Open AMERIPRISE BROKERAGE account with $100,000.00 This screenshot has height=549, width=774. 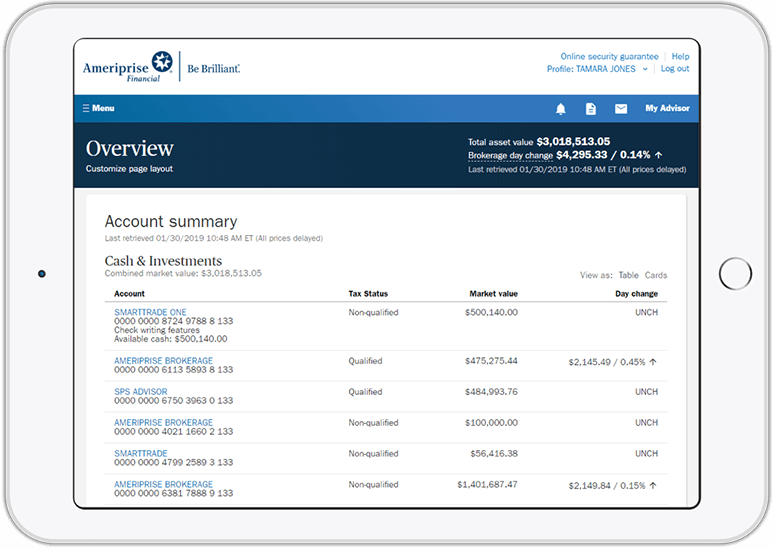pyautogui.click(x=163, y=423)
